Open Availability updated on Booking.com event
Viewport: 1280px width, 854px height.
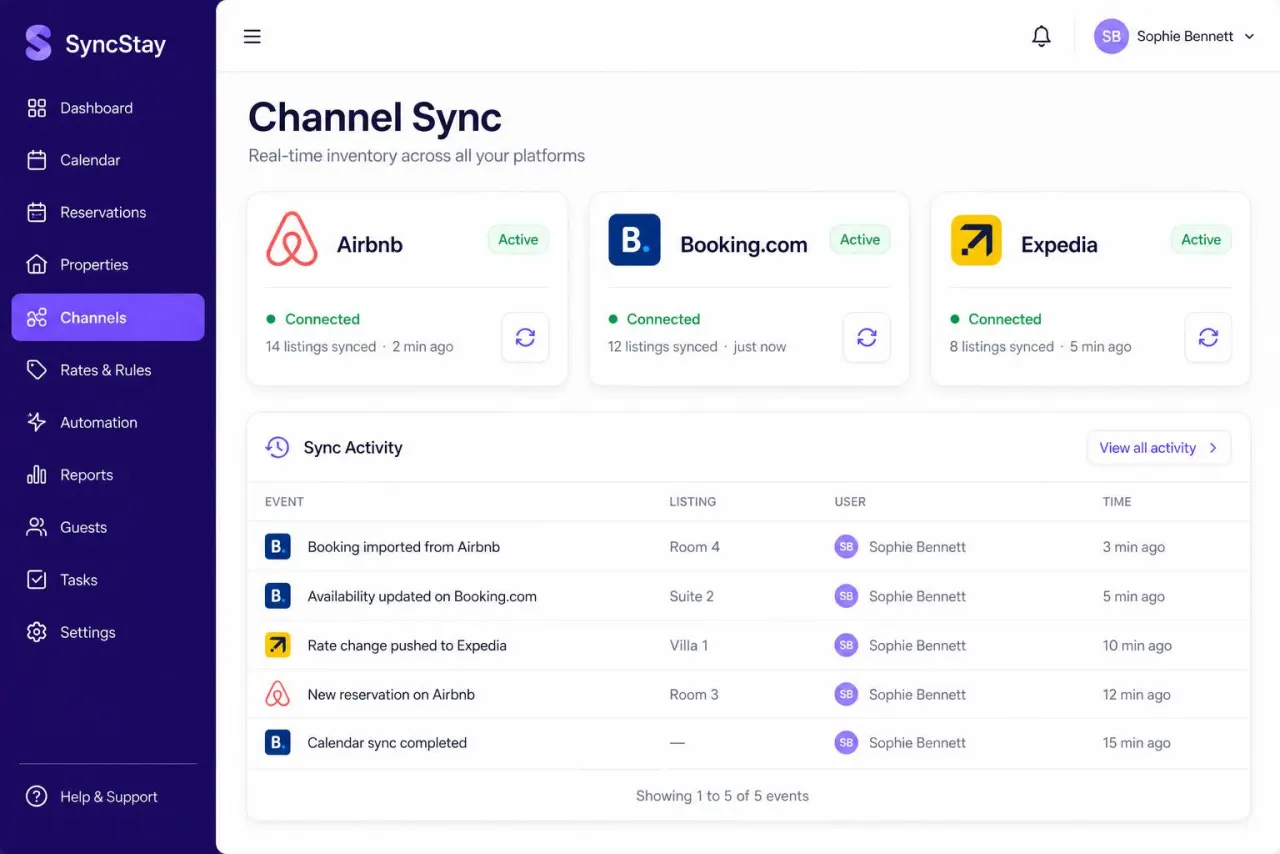tap(422, 596)
